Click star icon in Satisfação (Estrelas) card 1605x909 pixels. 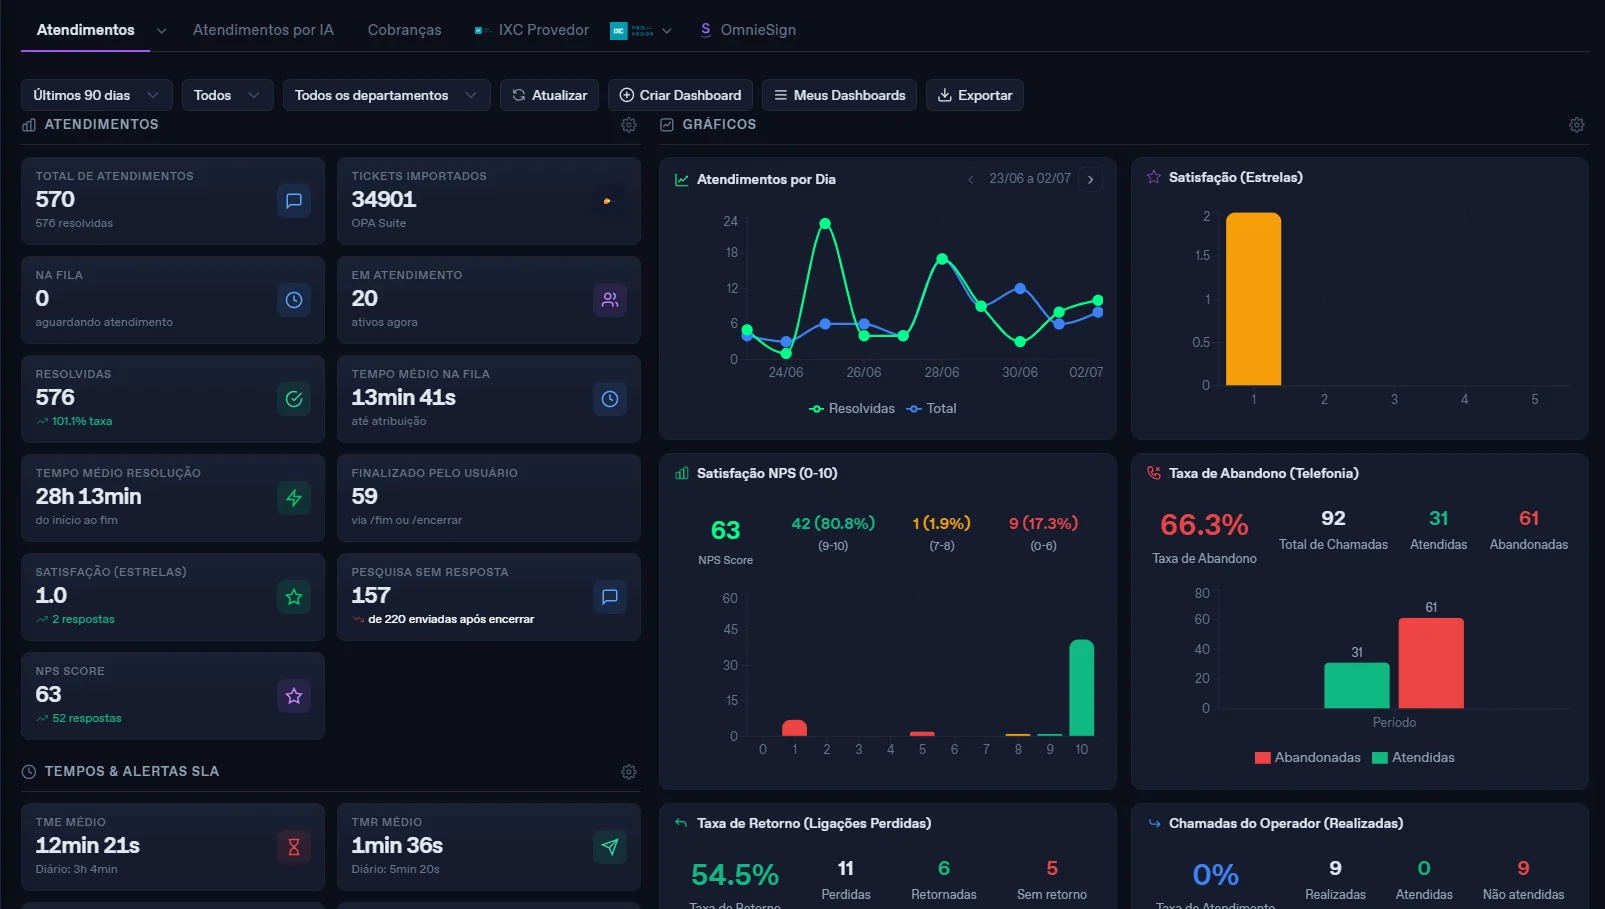click(x=294, y=597)
